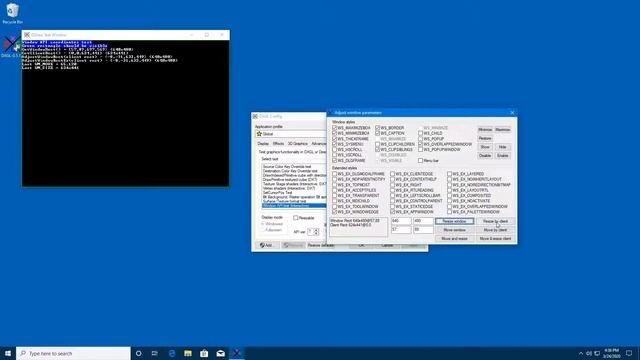Toggle the WS_CLIPSIBLINGS checkbox
The height and width of the screenshot is (360, 640).
click(394, 149)
